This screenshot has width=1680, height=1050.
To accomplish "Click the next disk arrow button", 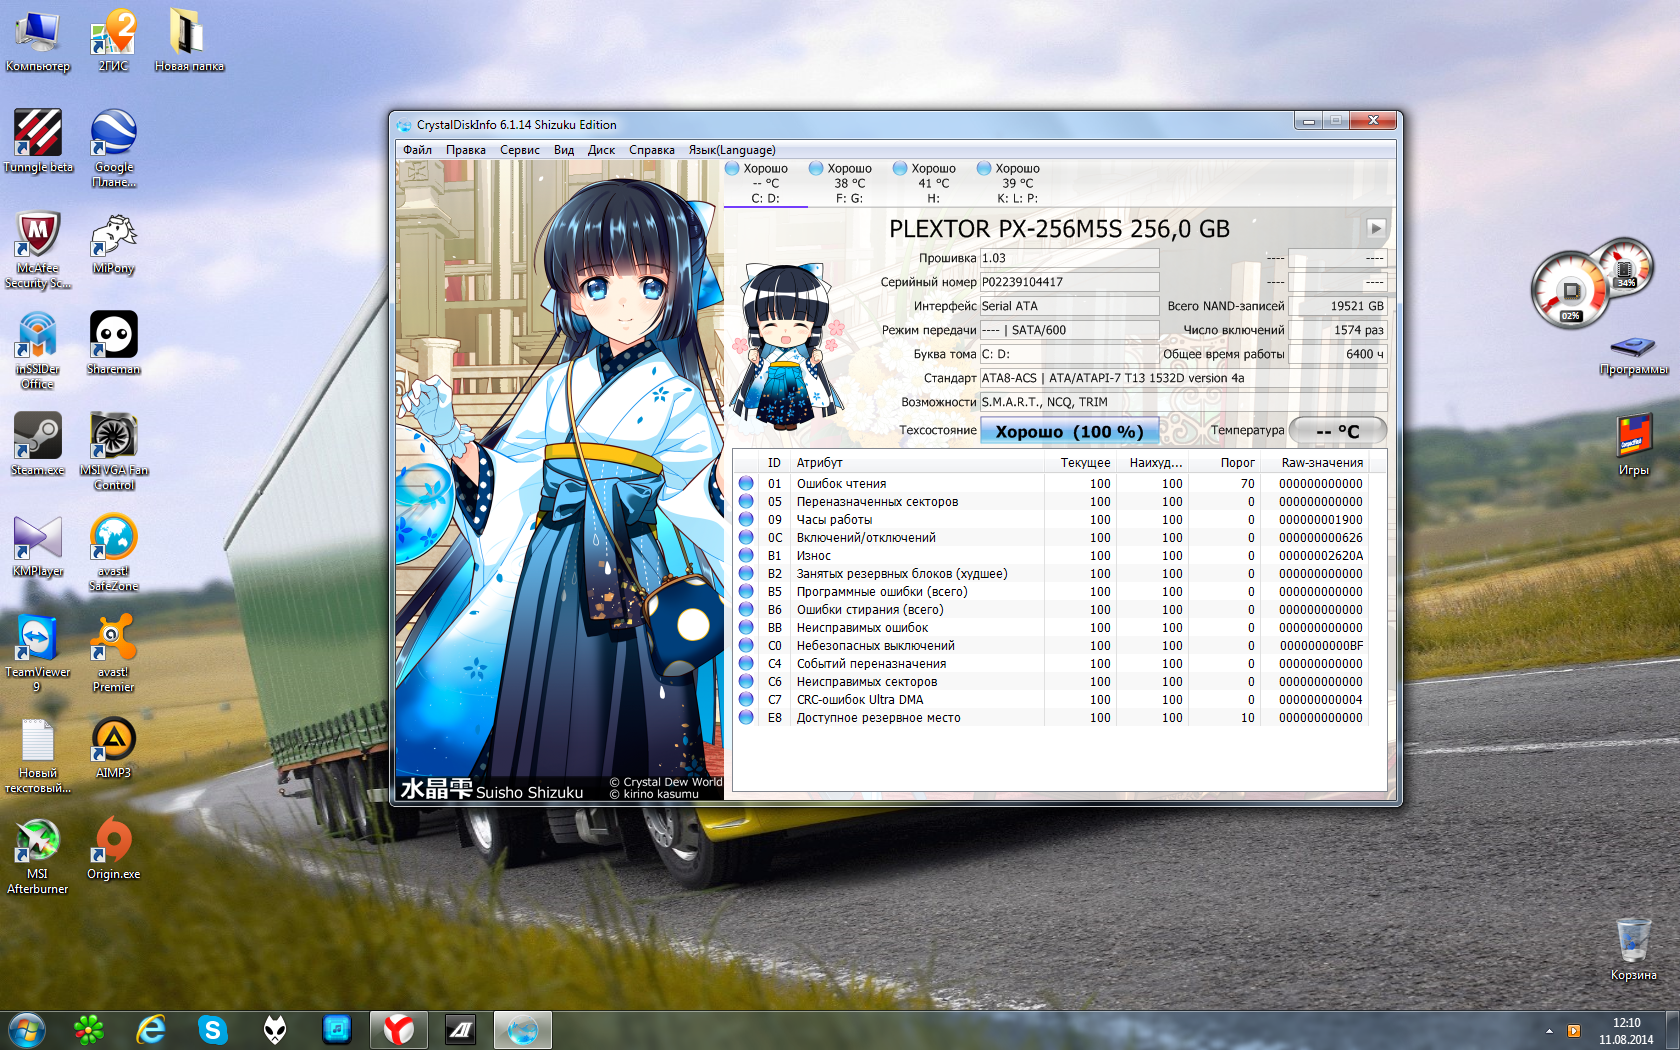I will (x=1376, y=228).
